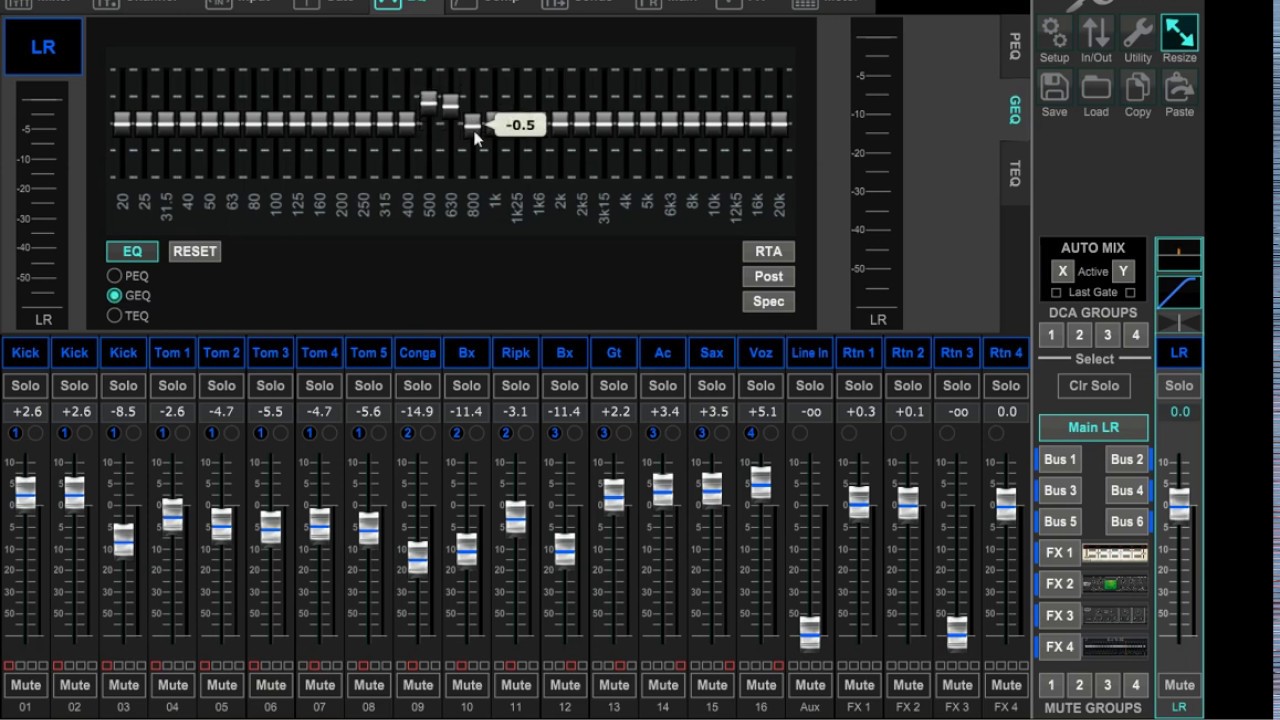This screenshot has height=720, width=1280.
Task: Tick the Last Gate checkbox beside Y
Action: (x=1130, y=292)
